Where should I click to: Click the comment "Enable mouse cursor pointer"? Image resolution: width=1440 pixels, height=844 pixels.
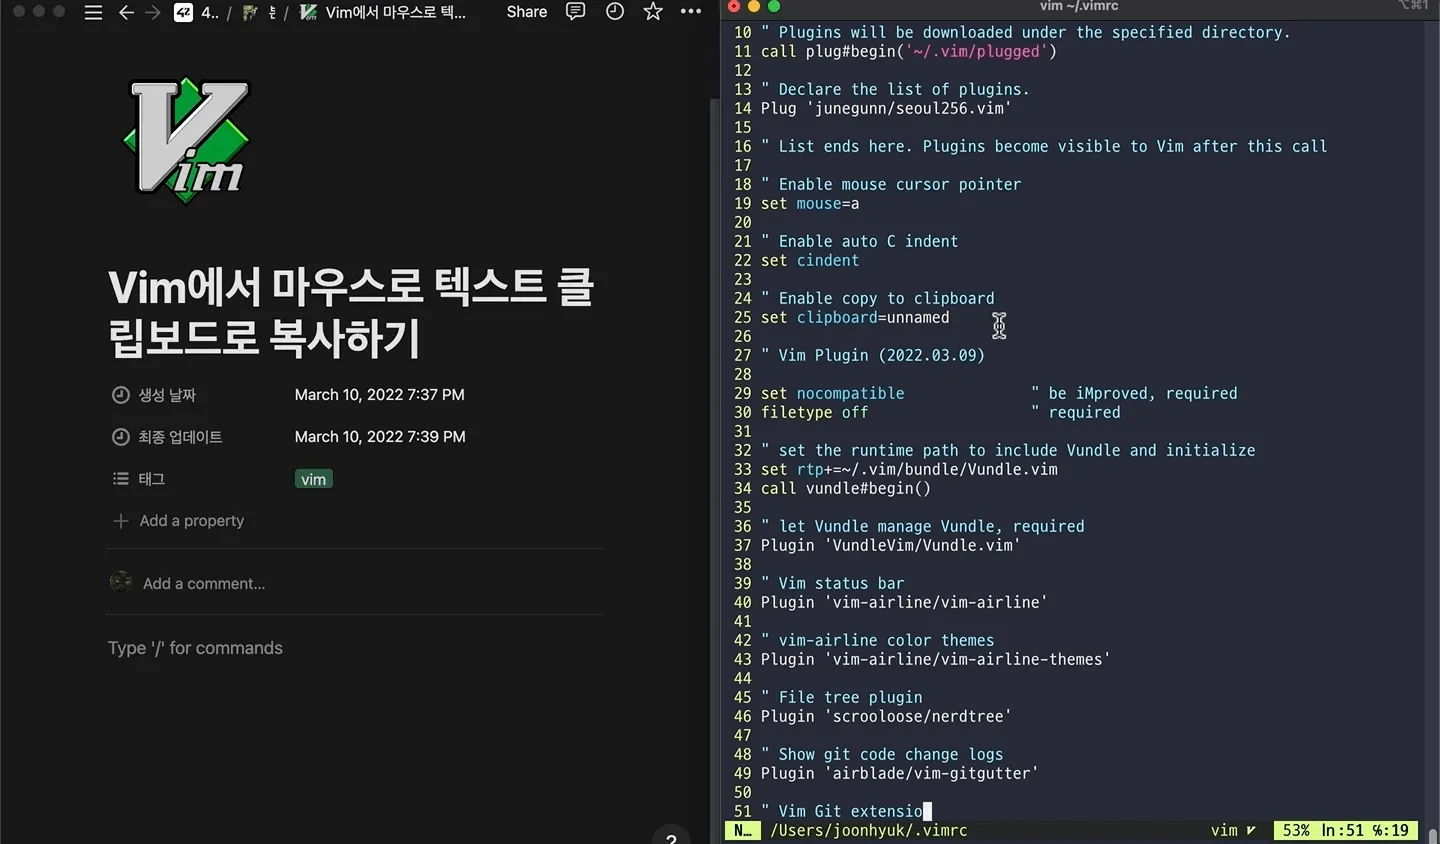(891, 185)
